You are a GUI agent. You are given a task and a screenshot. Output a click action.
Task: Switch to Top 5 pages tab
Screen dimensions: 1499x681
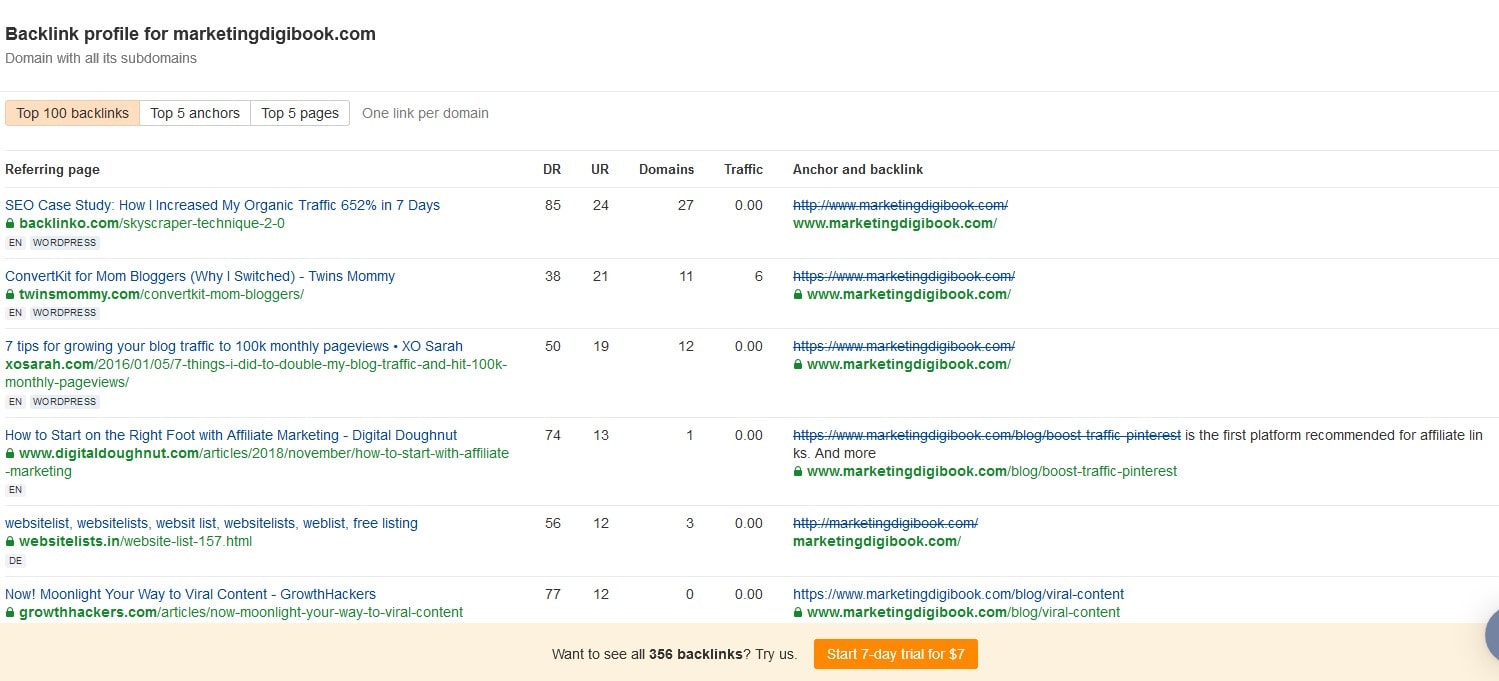300,113
